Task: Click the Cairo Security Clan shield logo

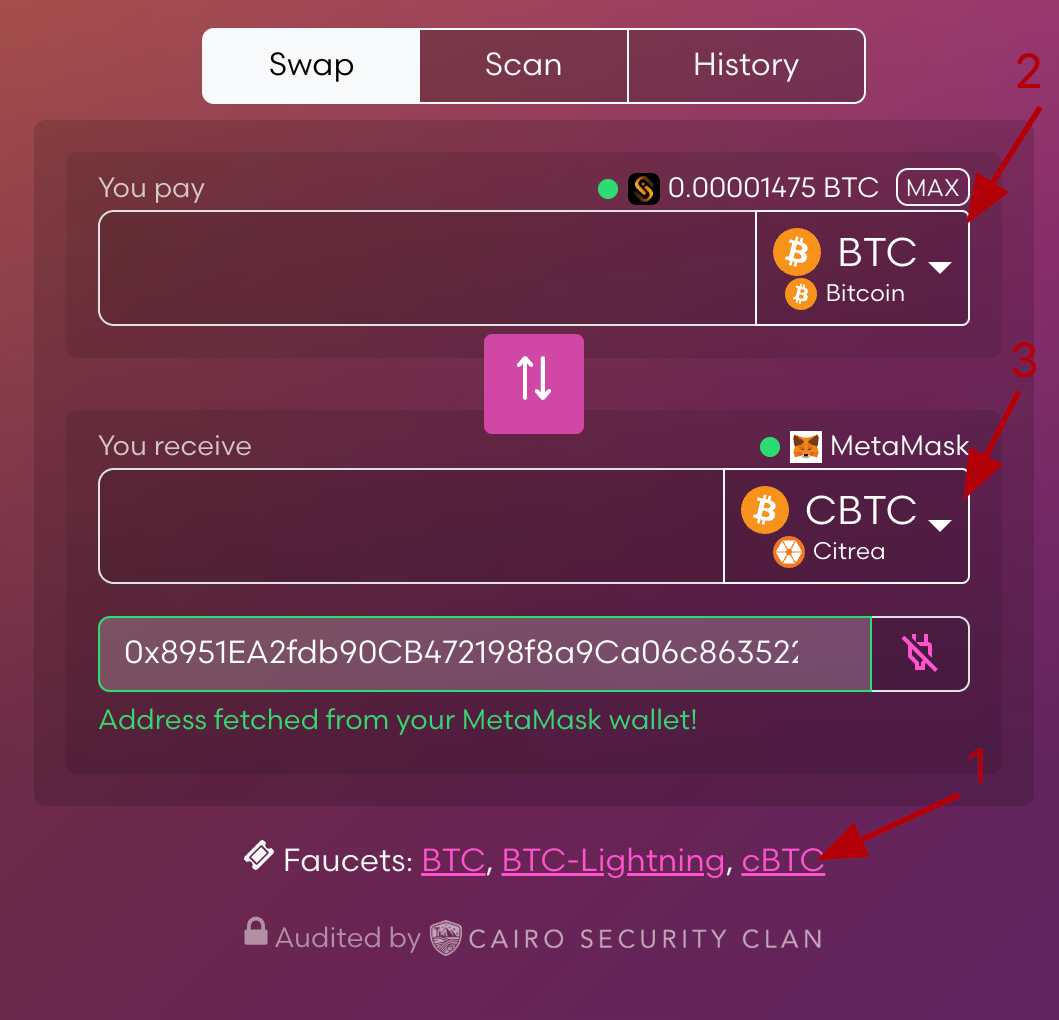Action: tap(445, 938)
